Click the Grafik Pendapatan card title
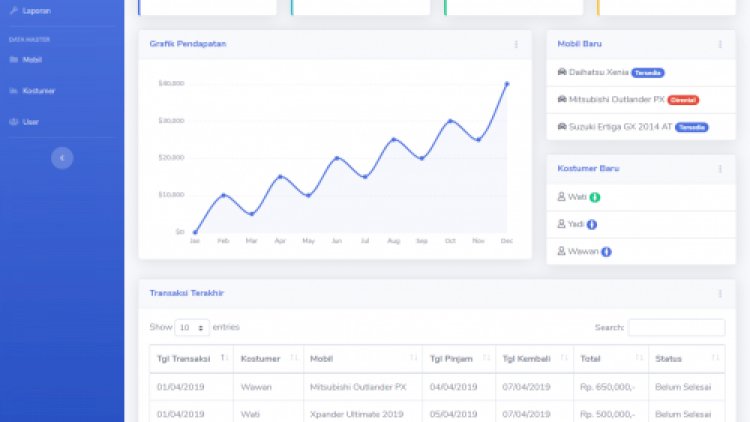Screen dimensions: 750x422 tap(188, 44)
